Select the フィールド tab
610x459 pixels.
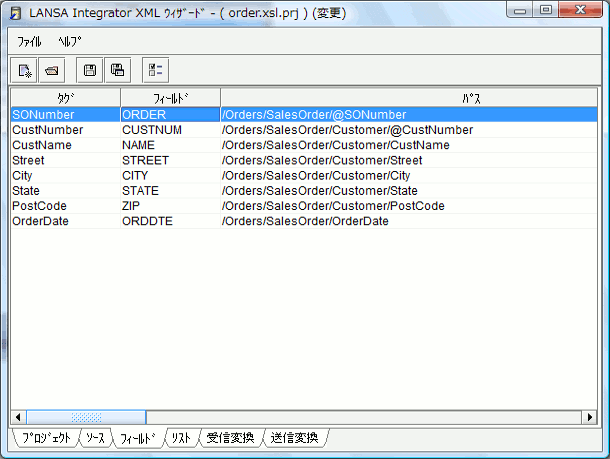point(138,438)
